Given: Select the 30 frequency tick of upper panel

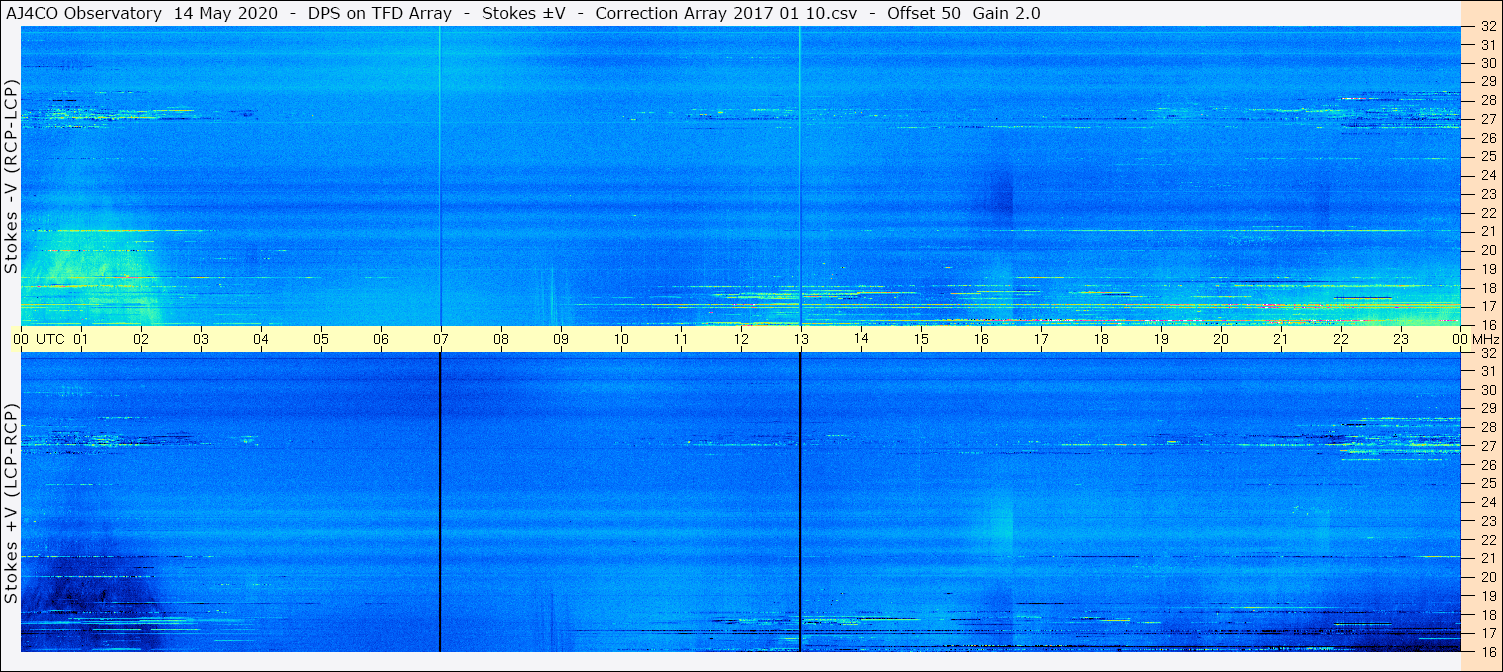Looking at the screenshot, I should click(1487, 62).
